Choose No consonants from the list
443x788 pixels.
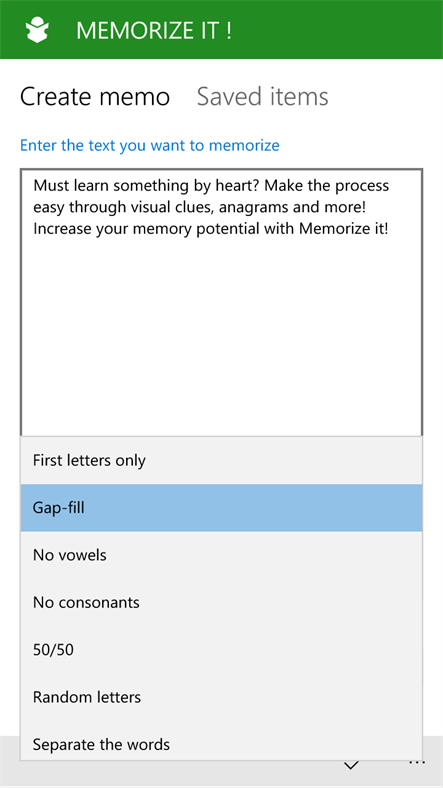pos(221,602)
